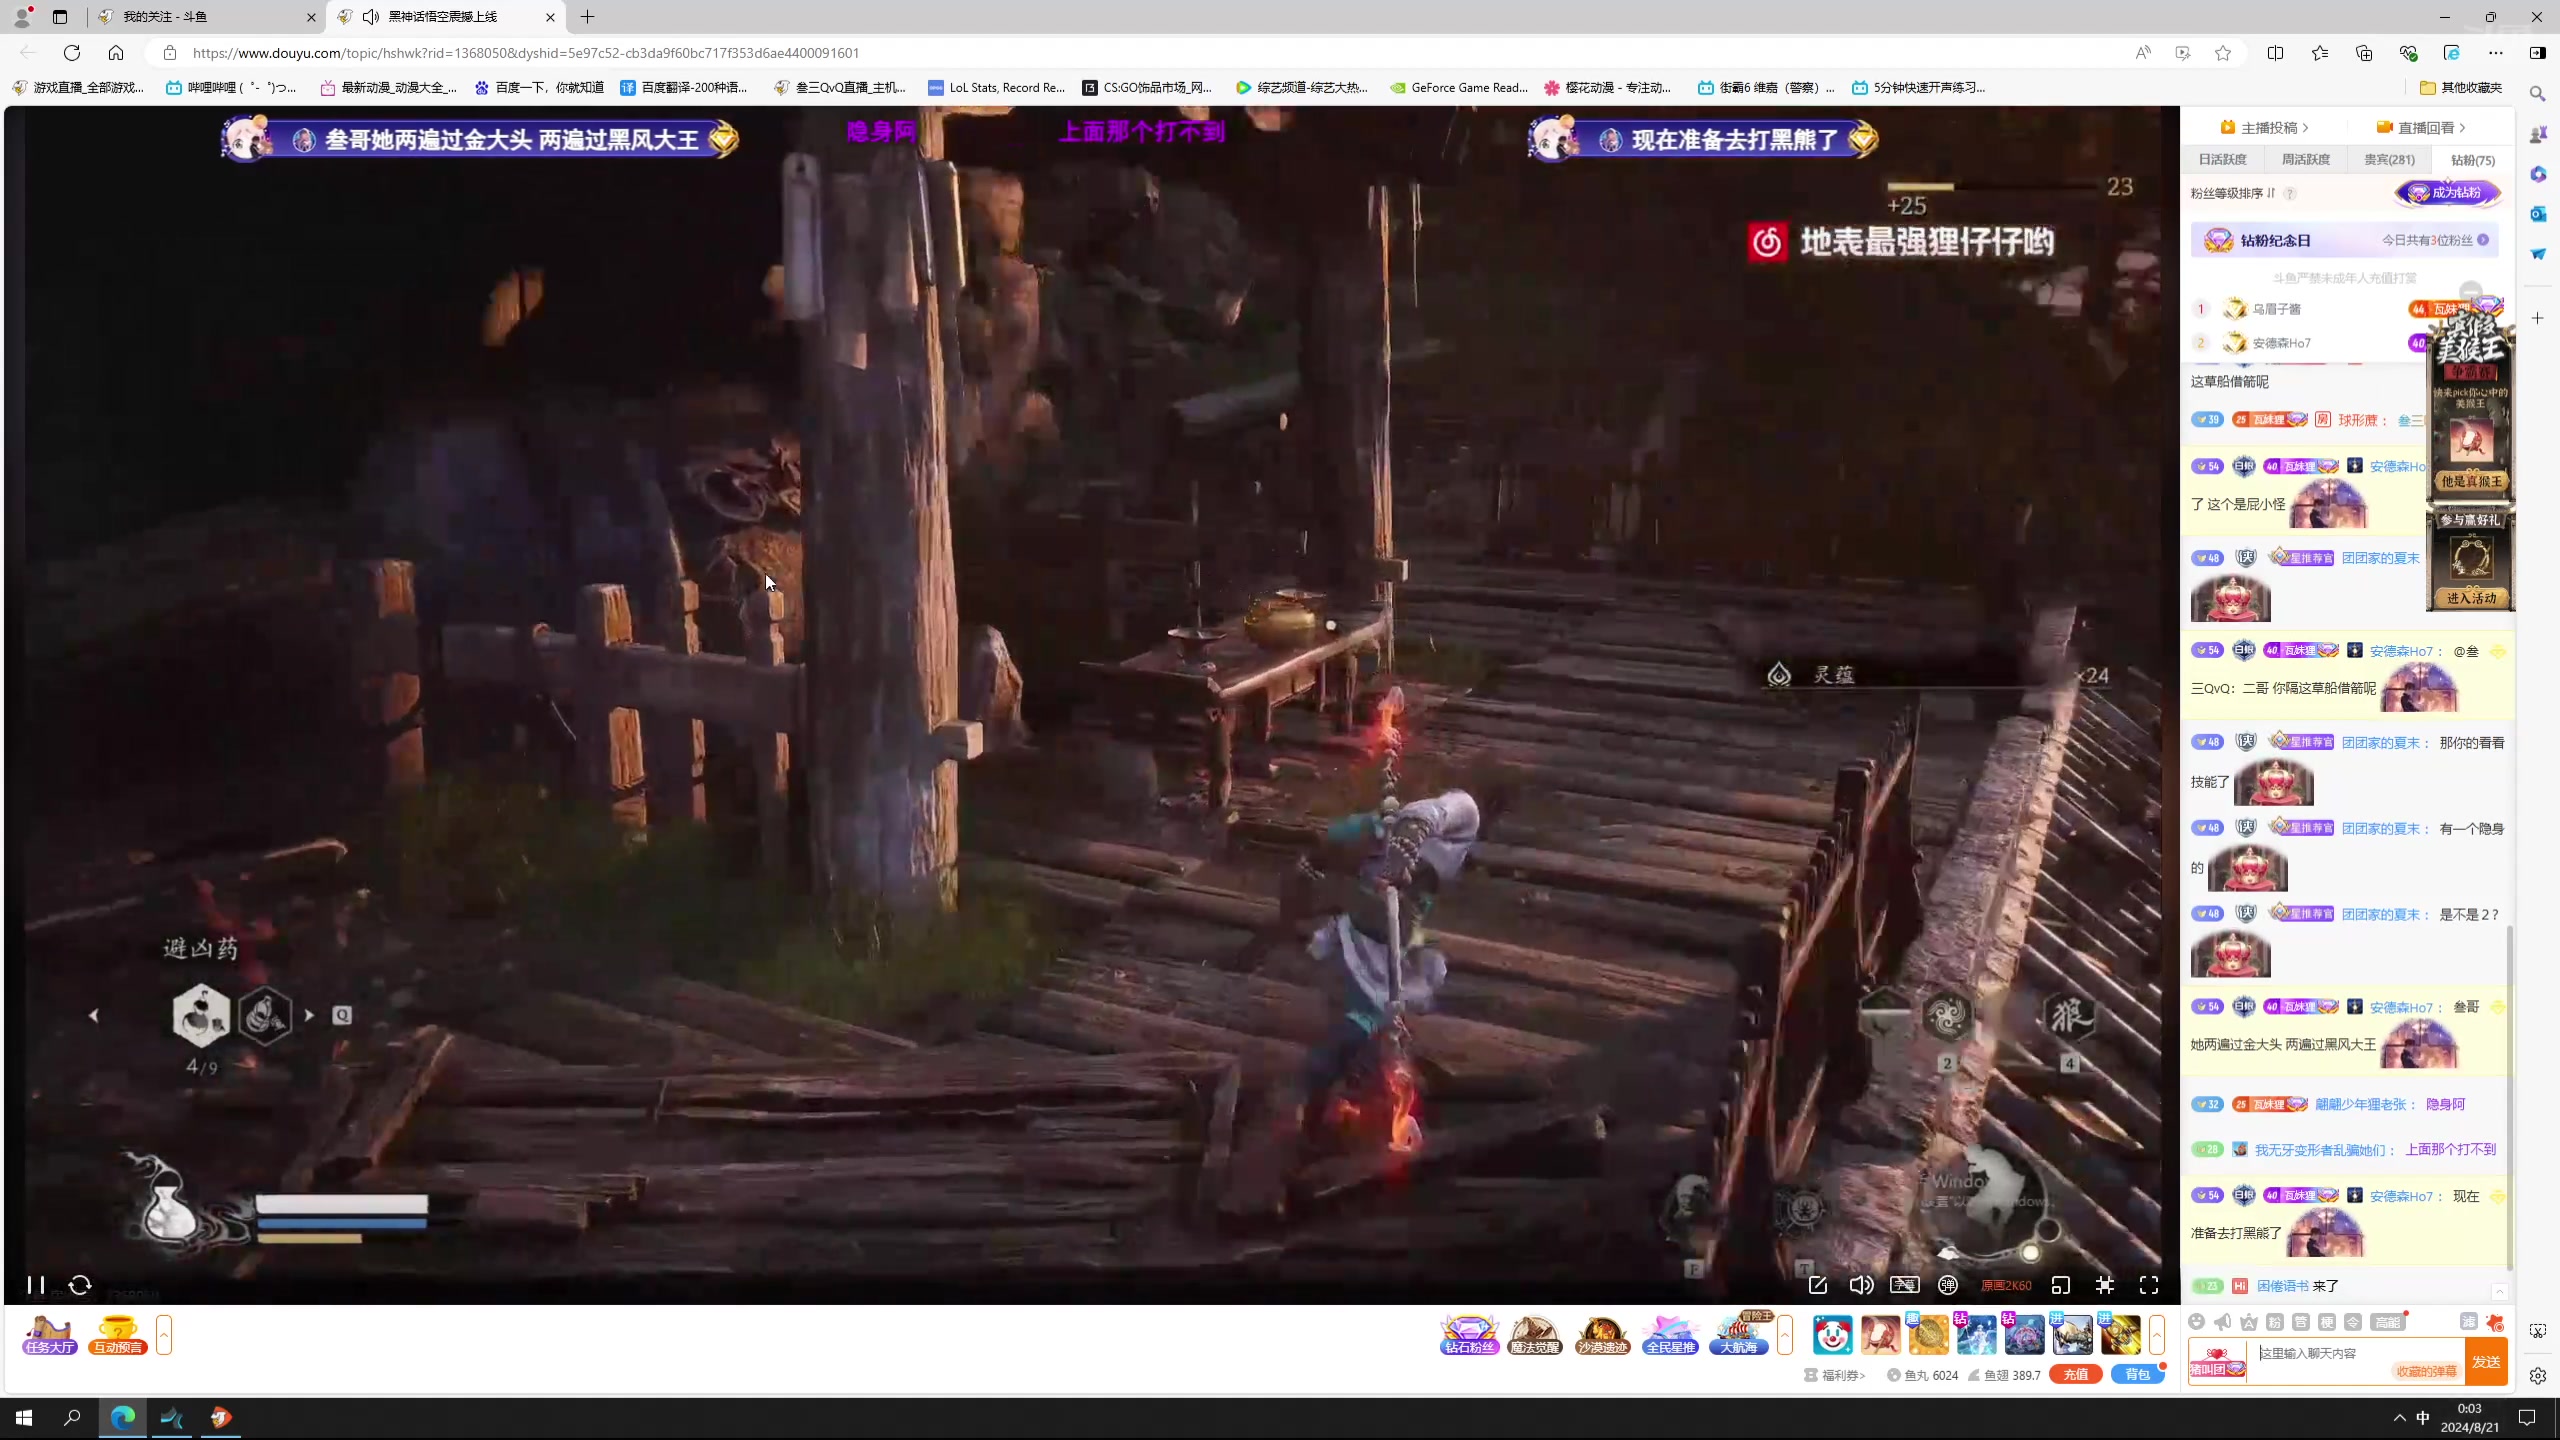Switch to 贵宾(281) tab
Viewport: 2560px width, 1440px height.
click(x=2389, y=160)
